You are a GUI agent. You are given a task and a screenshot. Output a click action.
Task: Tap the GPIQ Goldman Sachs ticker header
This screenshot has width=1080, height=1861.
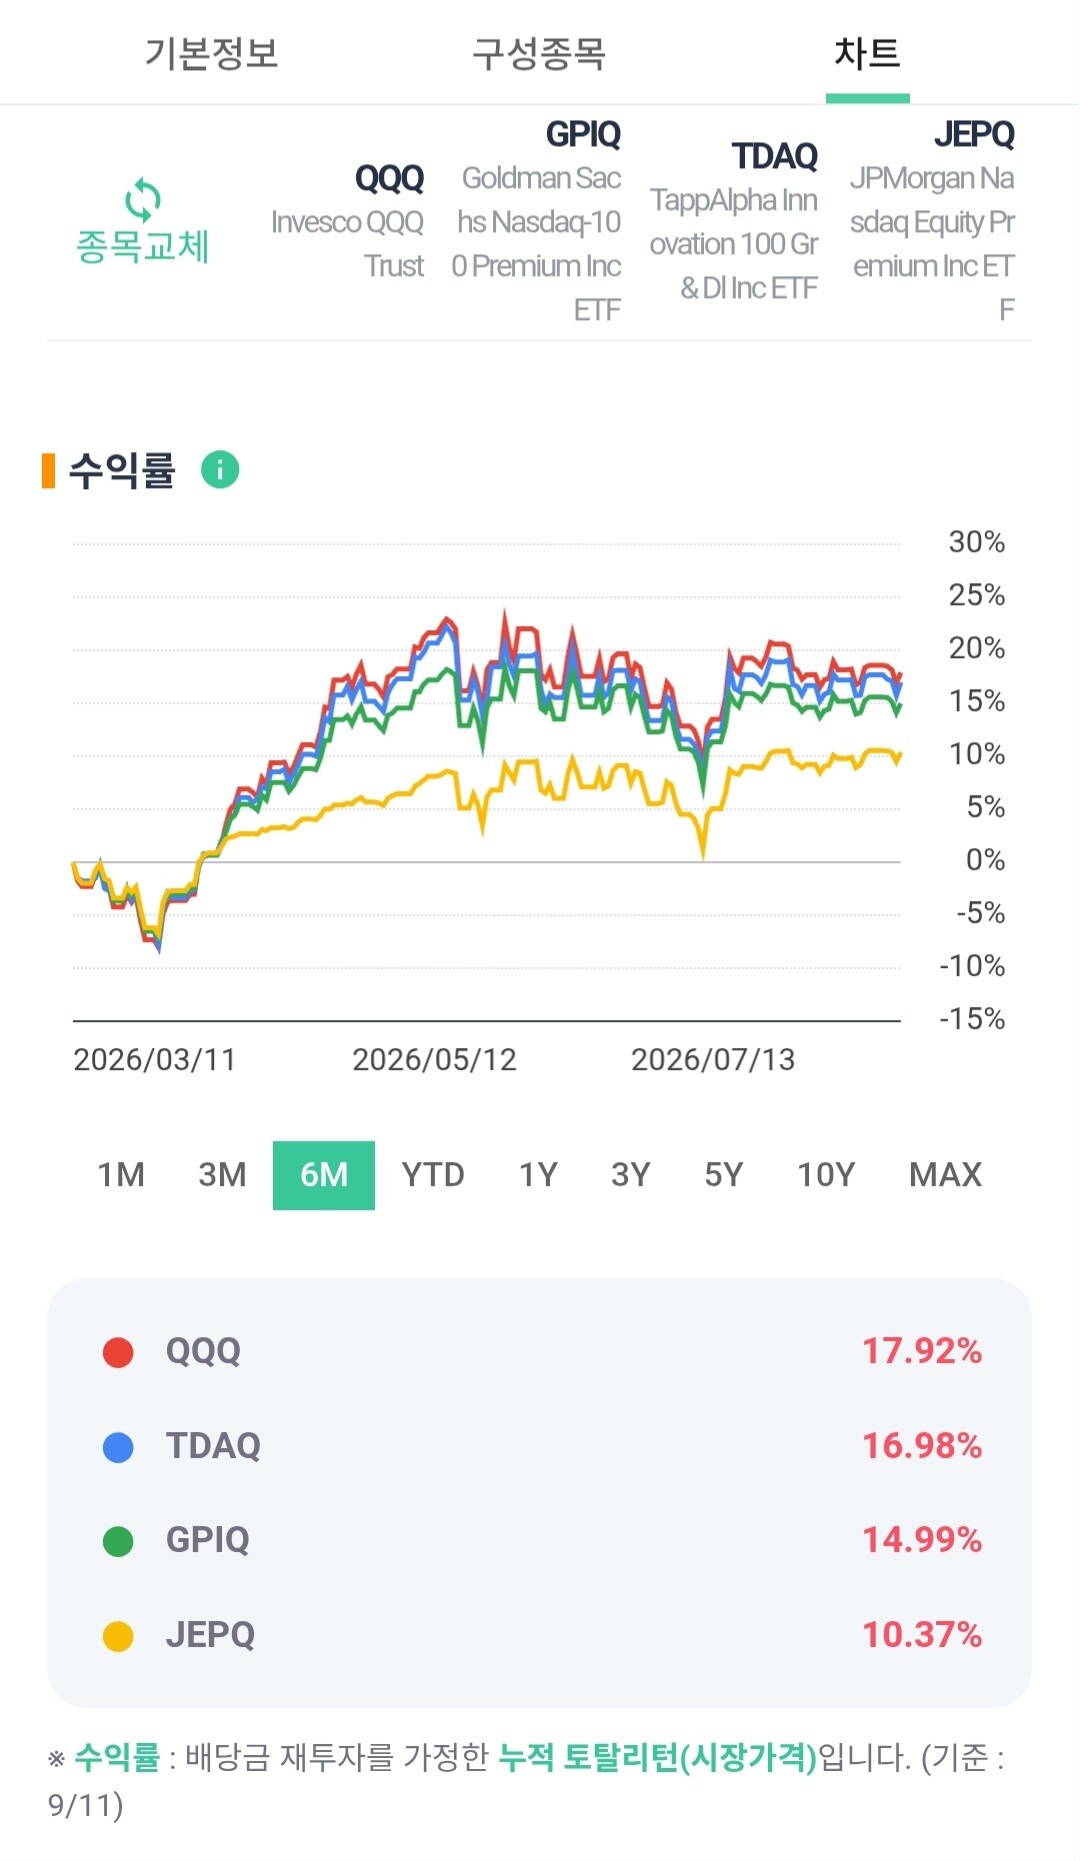tap(536, 222)
